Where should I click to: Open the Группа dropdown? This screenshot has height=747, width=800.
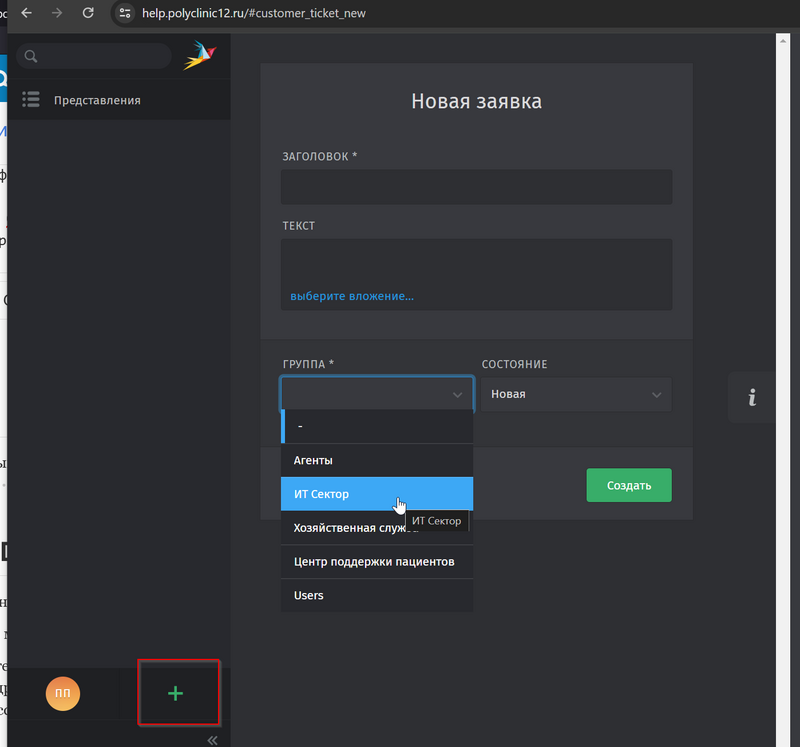[377, 394]
